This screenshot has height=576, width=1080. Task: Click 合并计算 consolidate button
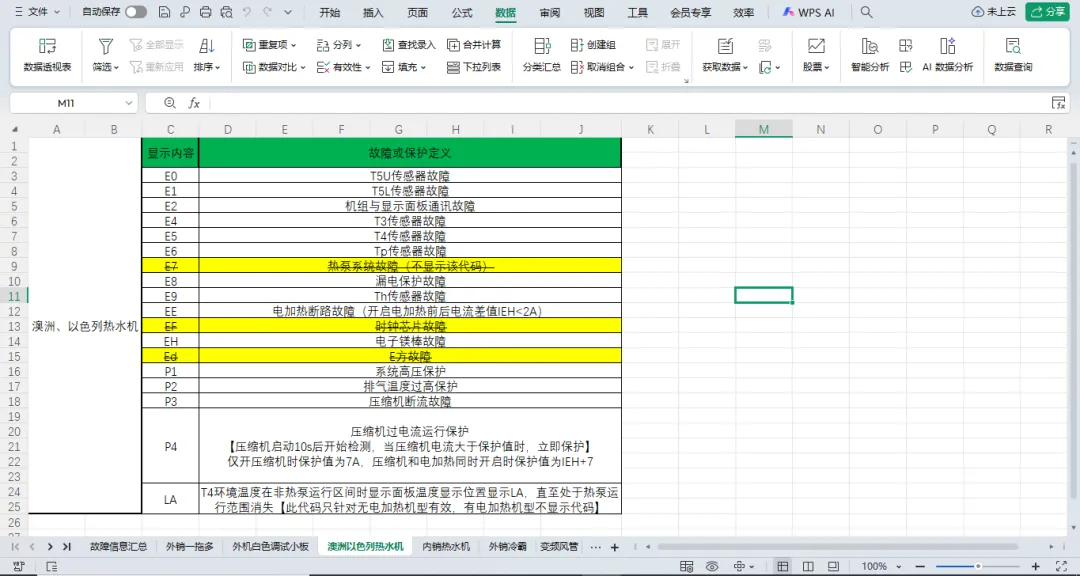coord(474,45)
